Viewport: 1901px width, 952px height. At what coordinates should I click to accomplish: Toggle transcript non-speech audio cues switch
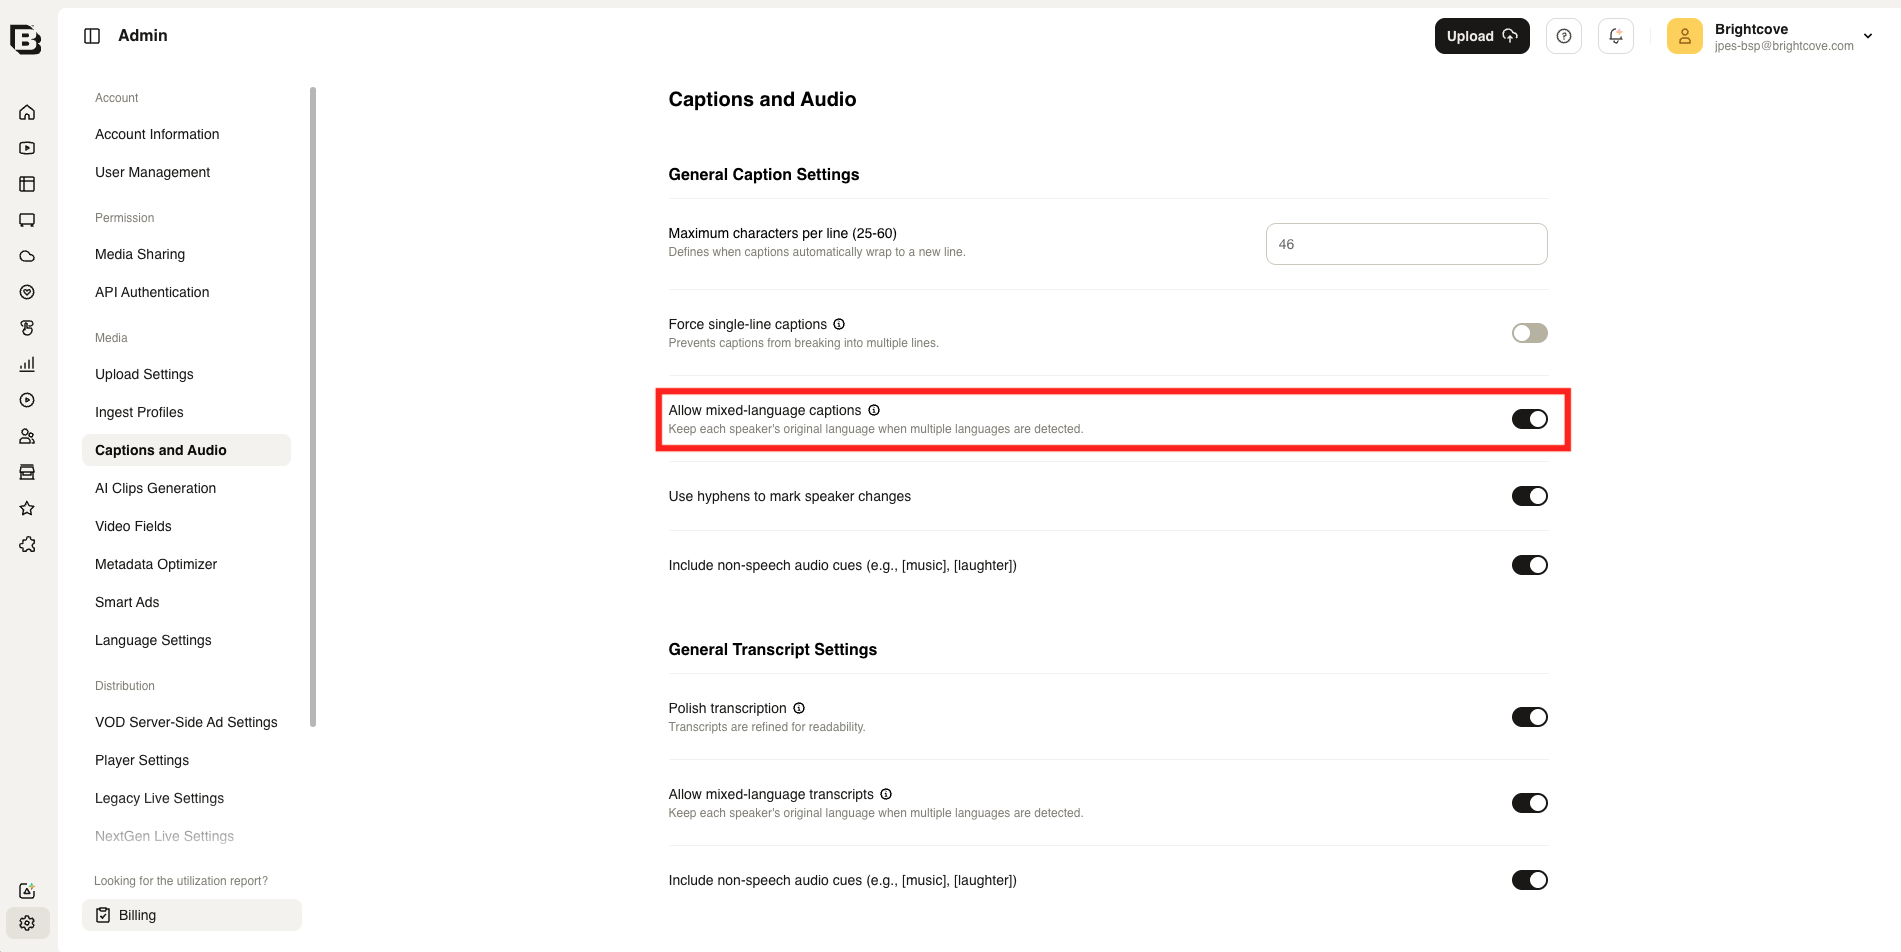point(1529,880)
